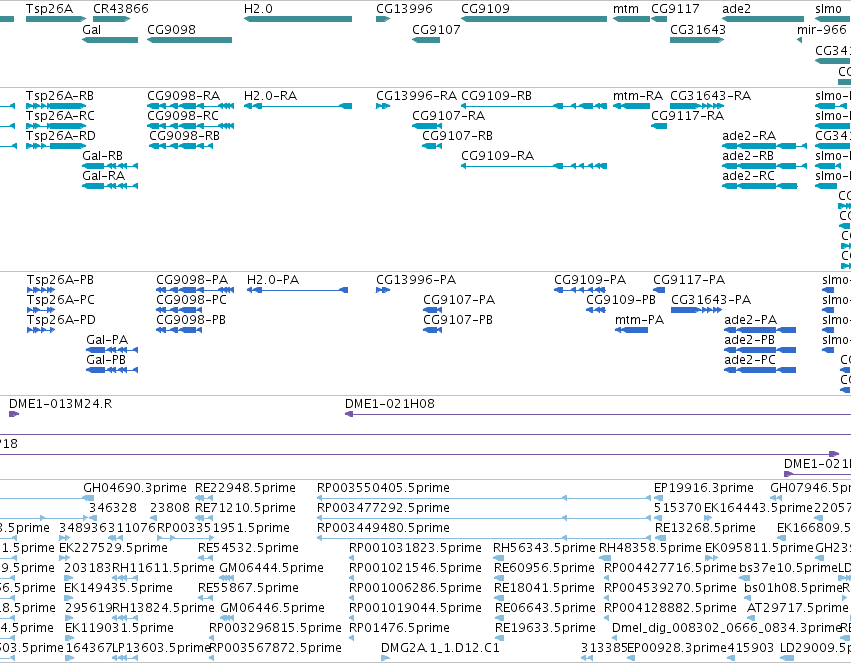851x663 pixels.
Task: Open transcript CG9098-RC label
Action: point(183,116)
